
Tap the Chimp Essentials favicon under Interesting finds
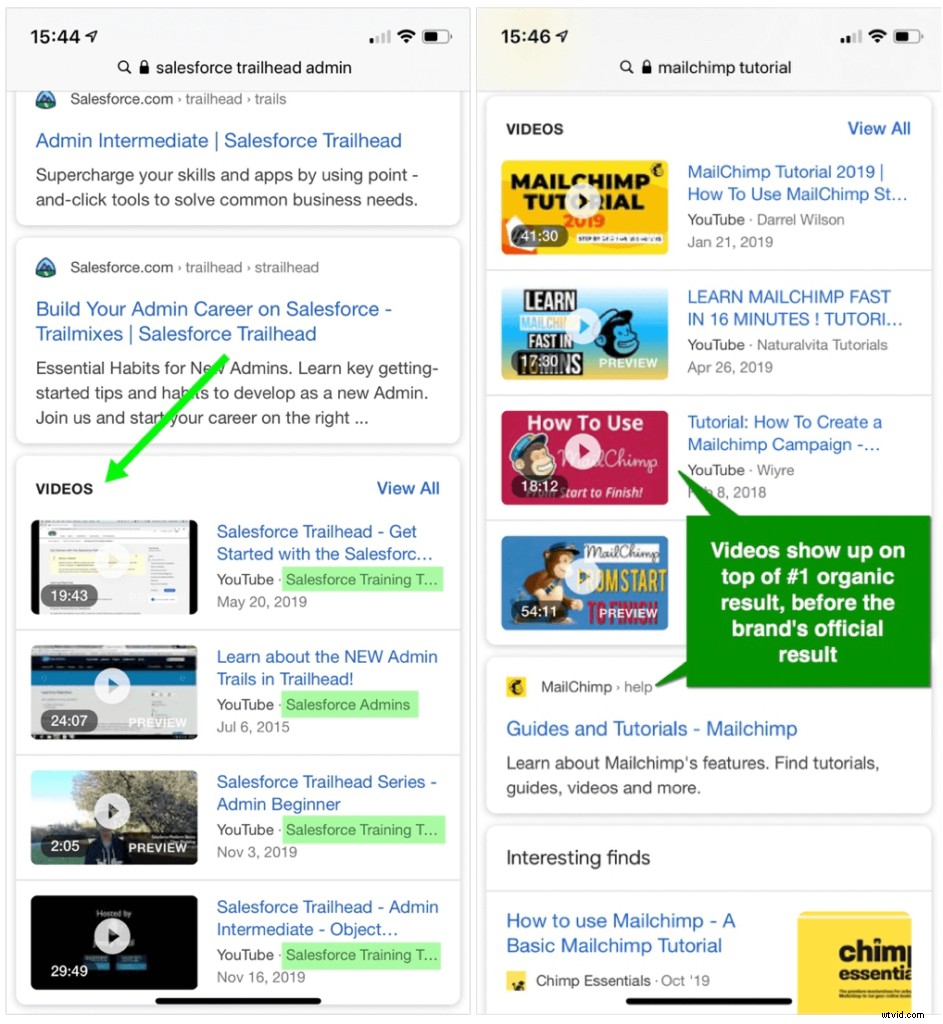point(516,982)
